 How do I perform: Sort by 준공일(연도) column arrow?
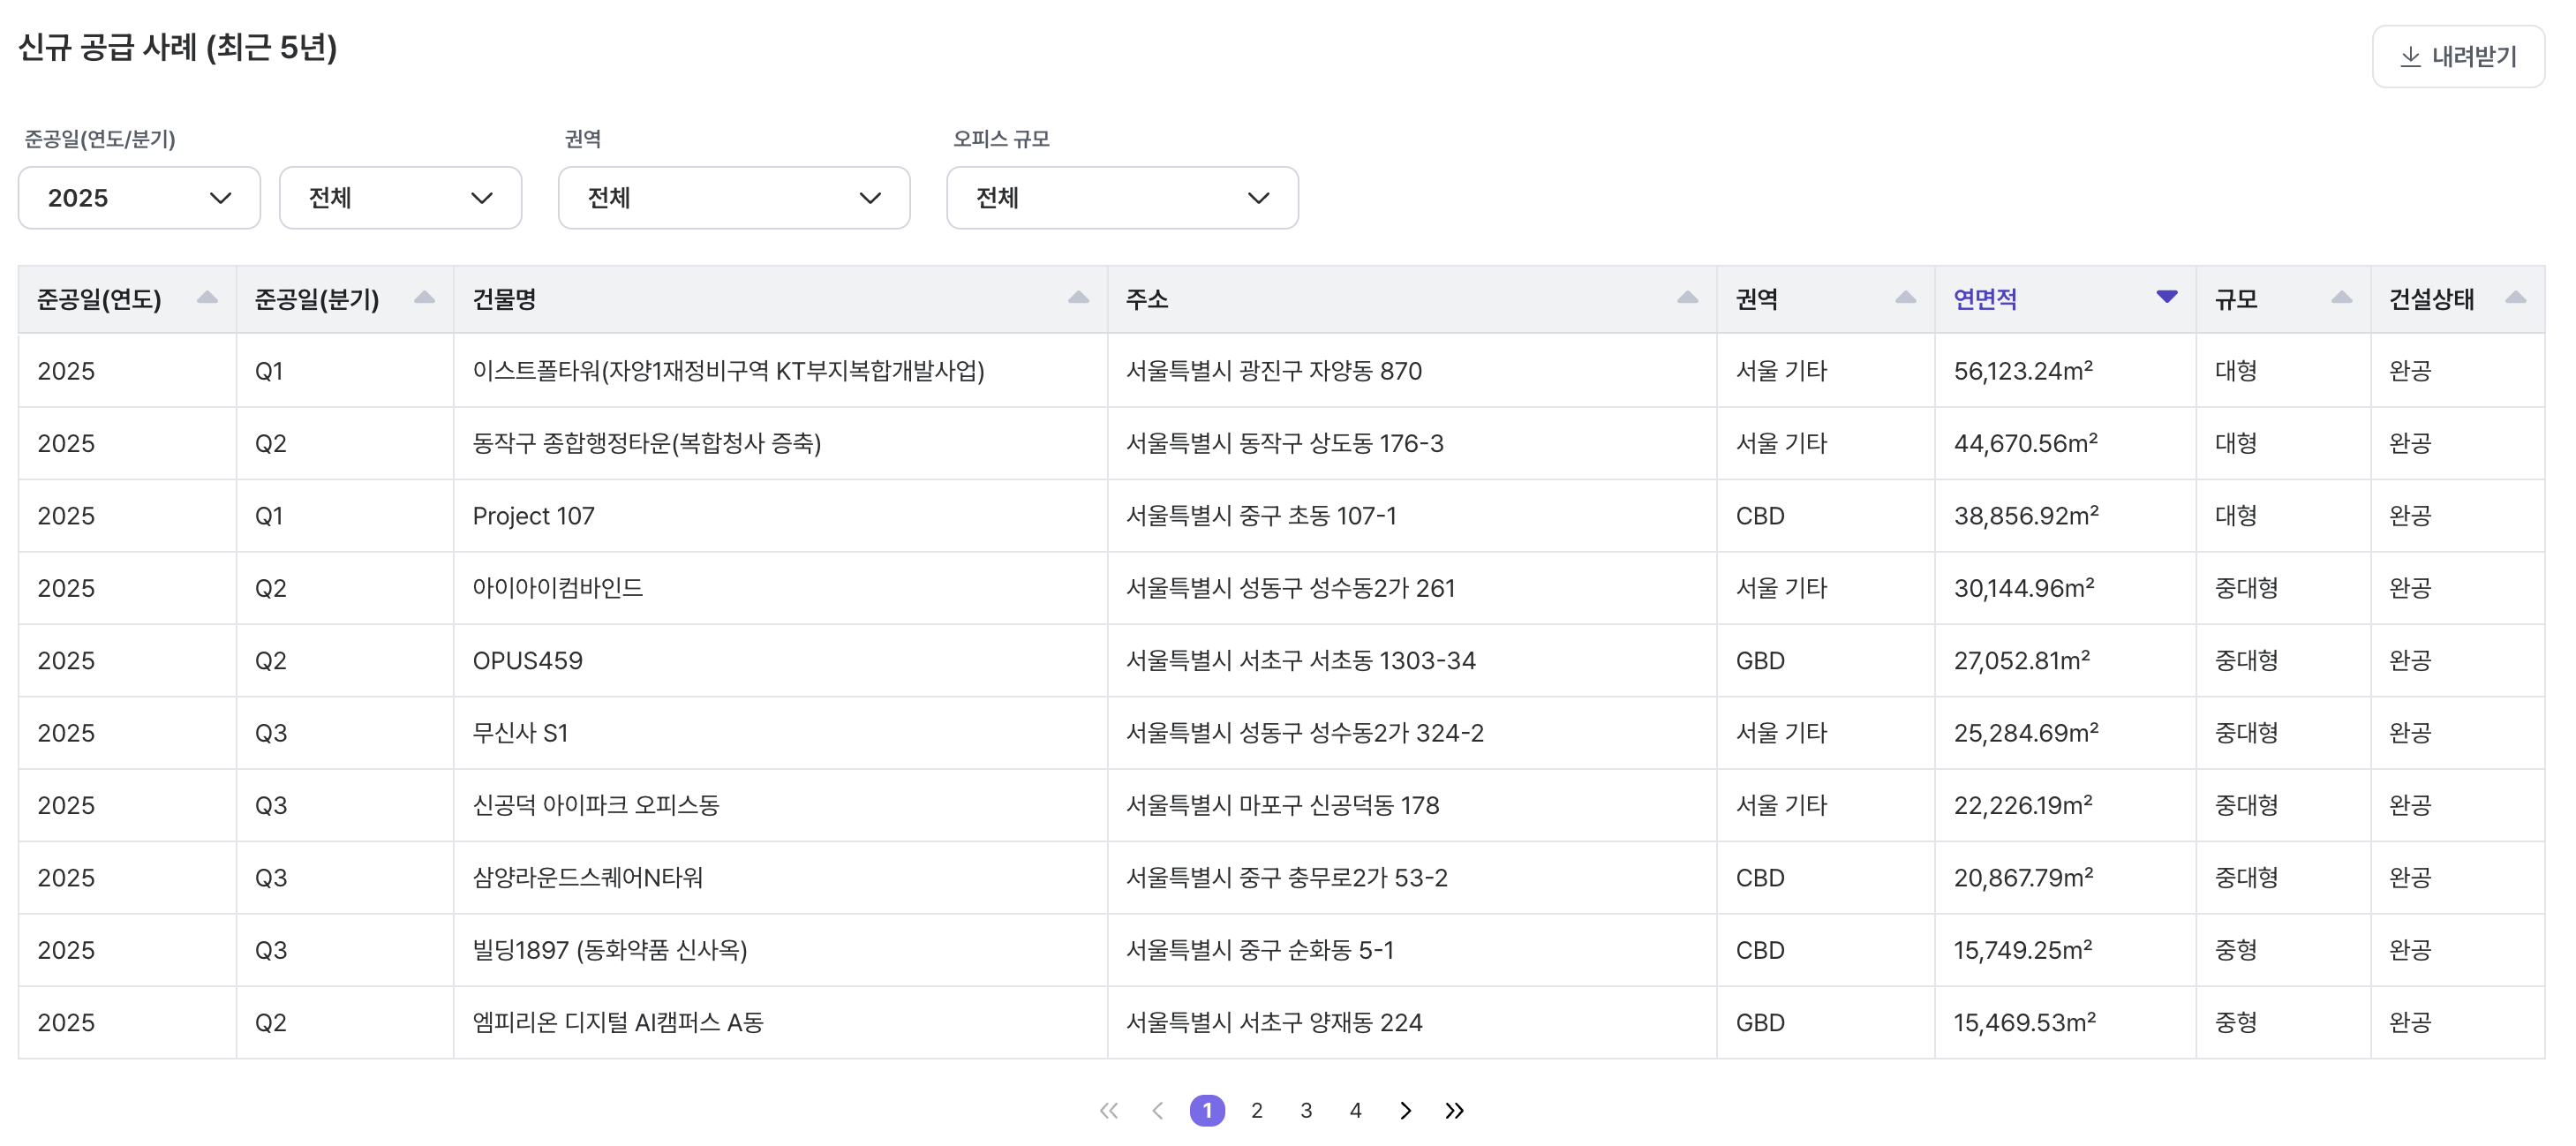(207, 298)
